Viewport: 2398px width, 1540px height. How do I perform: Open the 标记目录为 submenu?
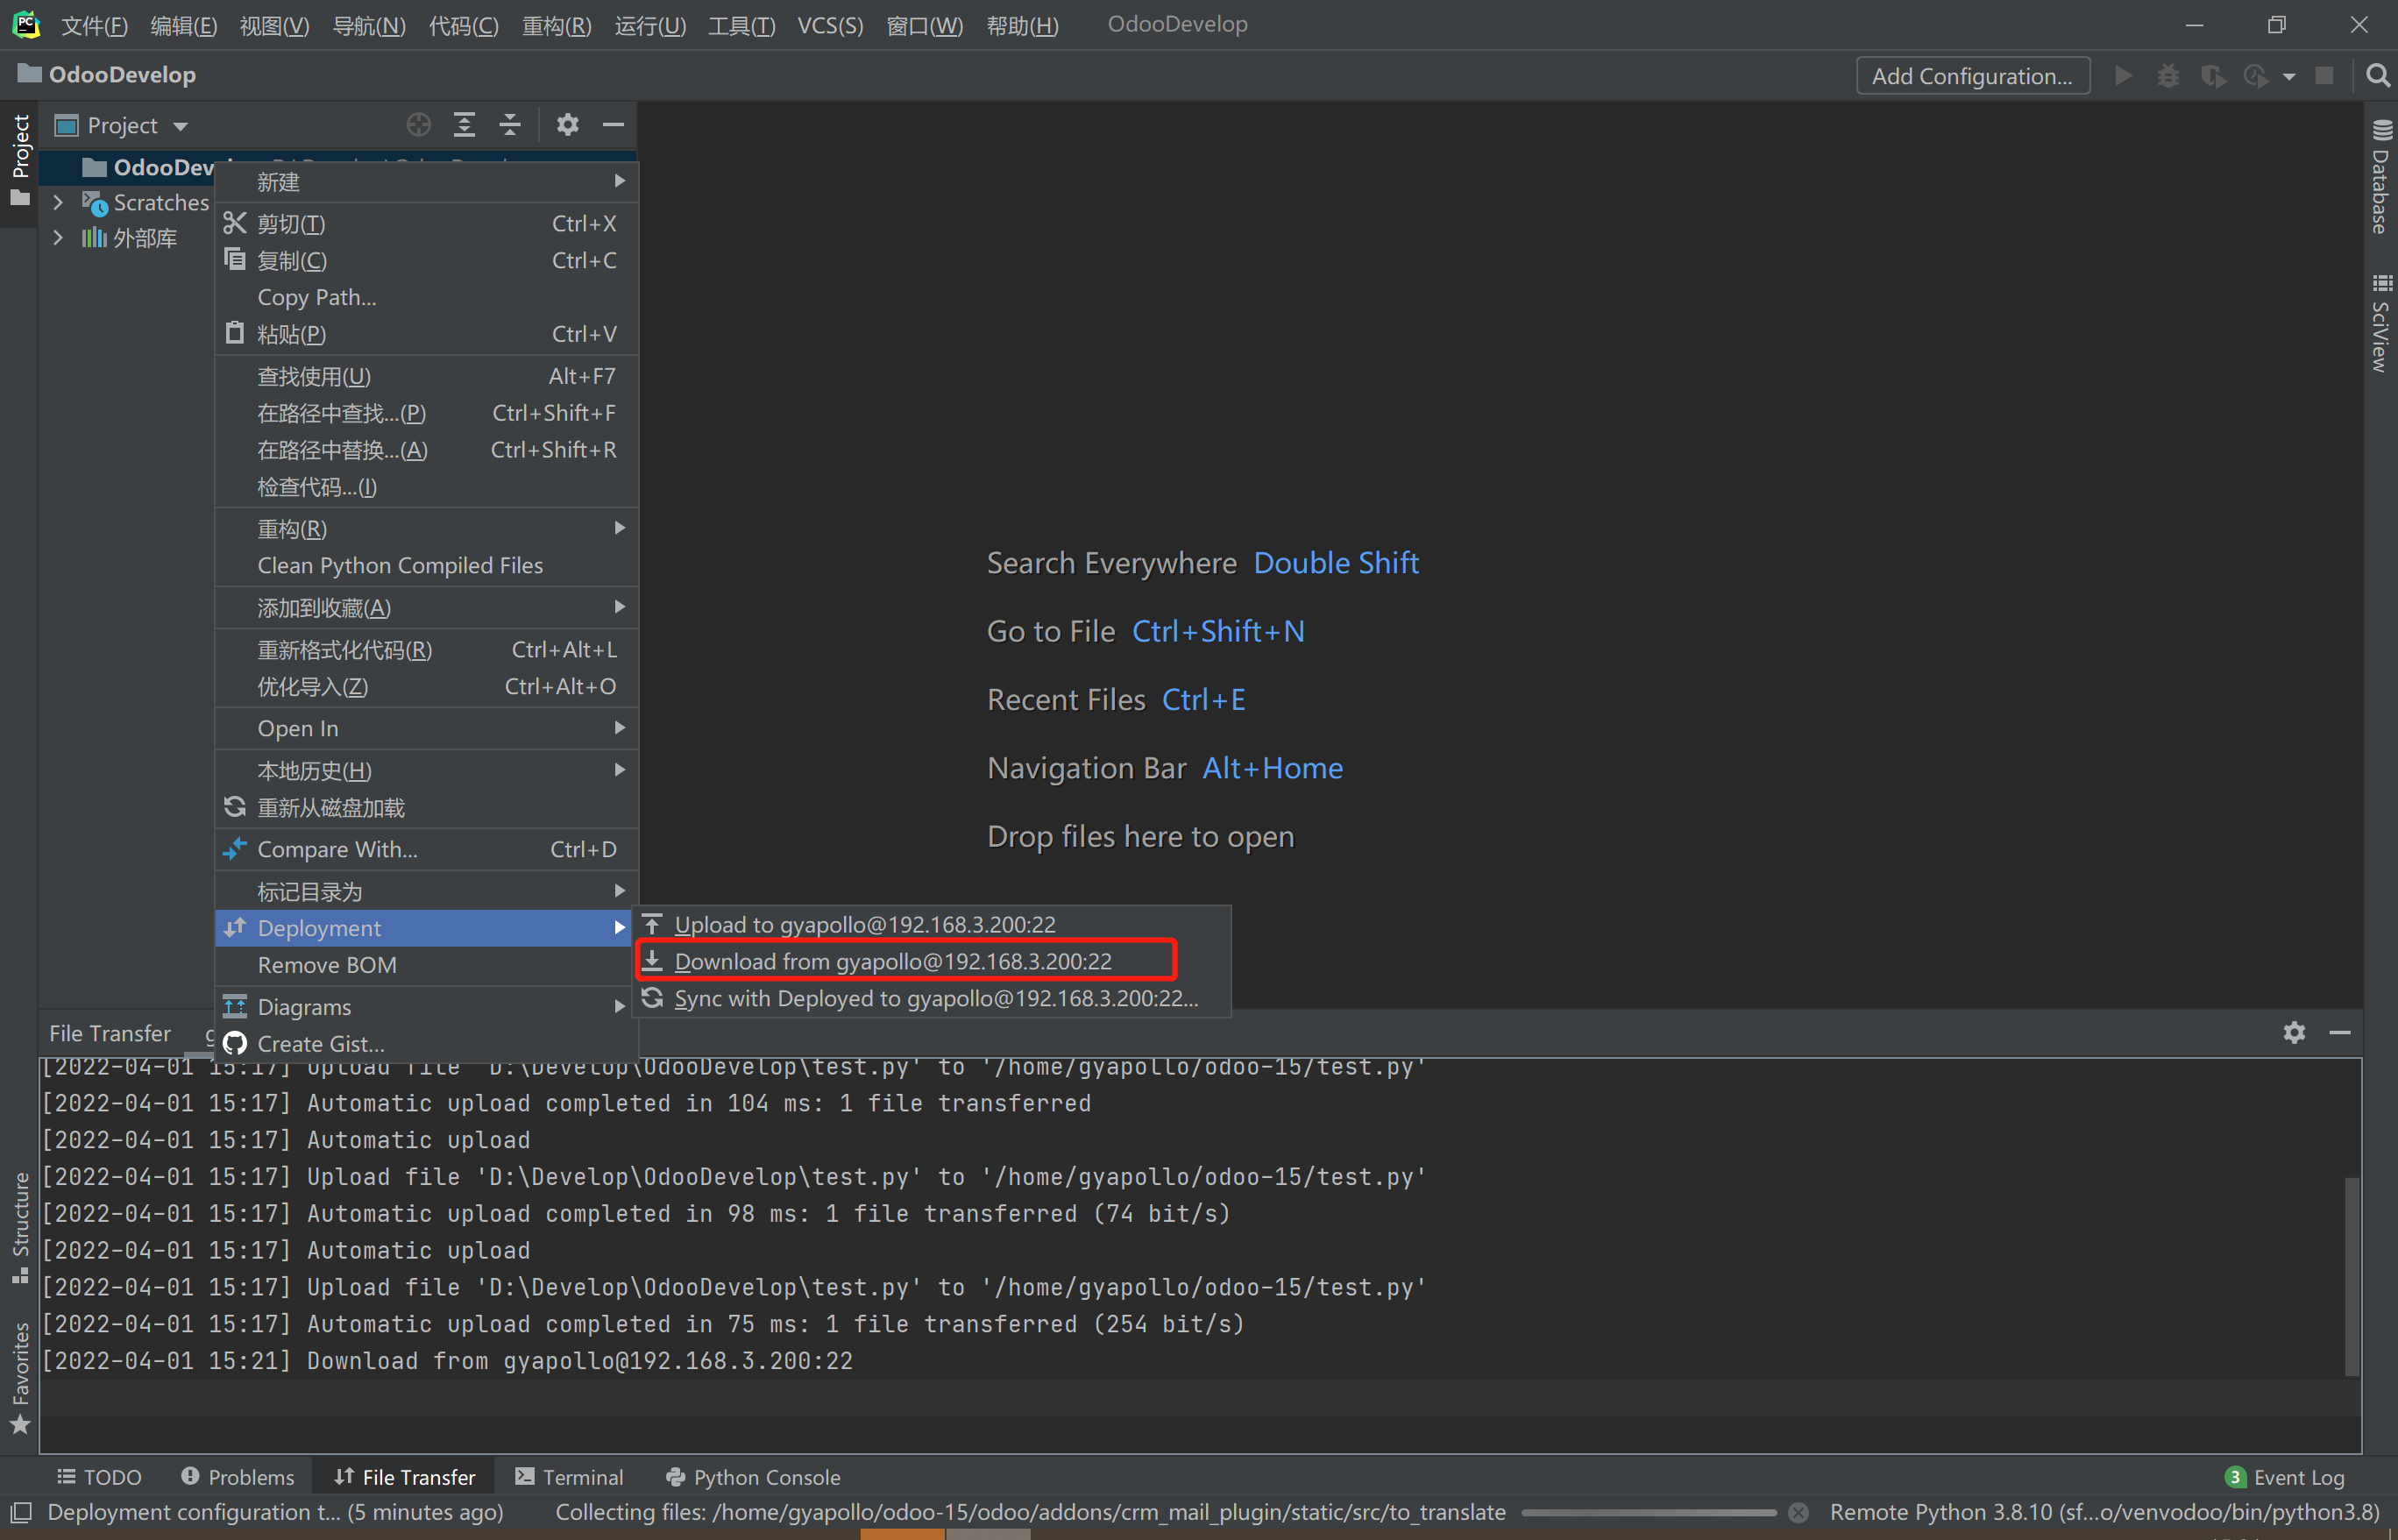[427, 891]
